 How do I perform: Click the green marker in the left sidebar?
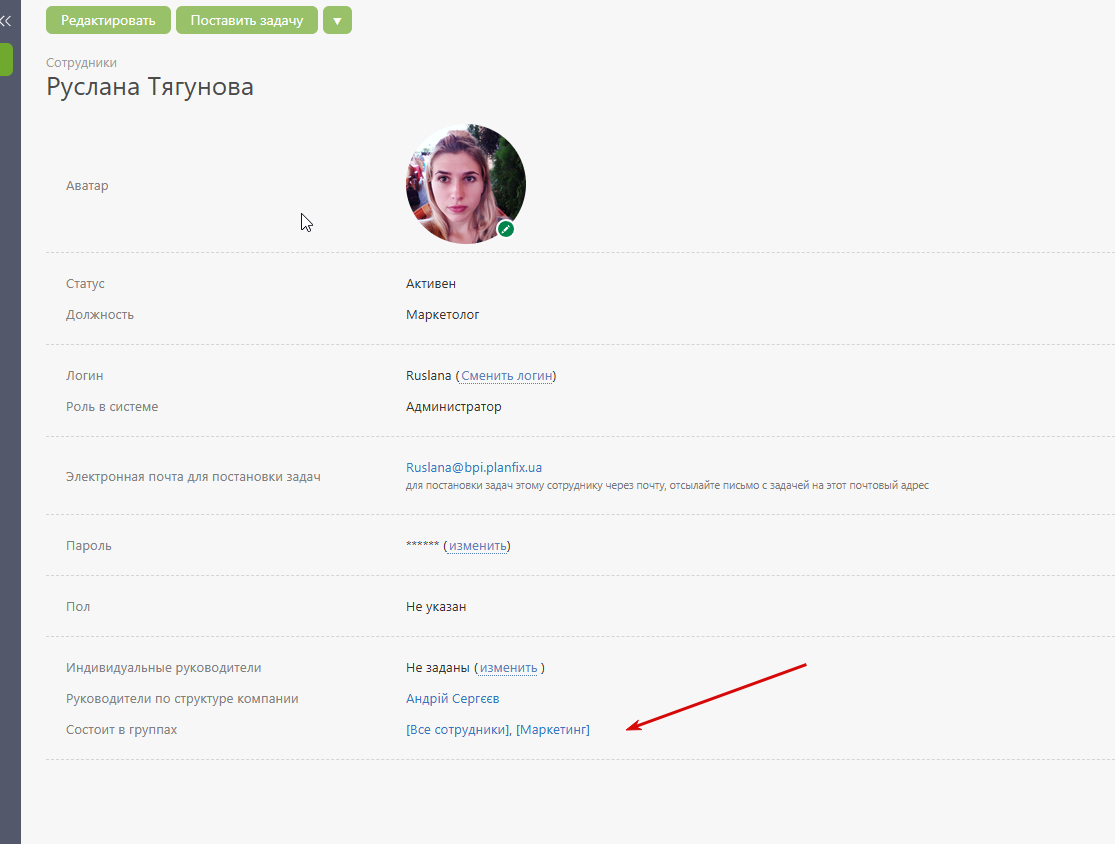click(6, 59)
